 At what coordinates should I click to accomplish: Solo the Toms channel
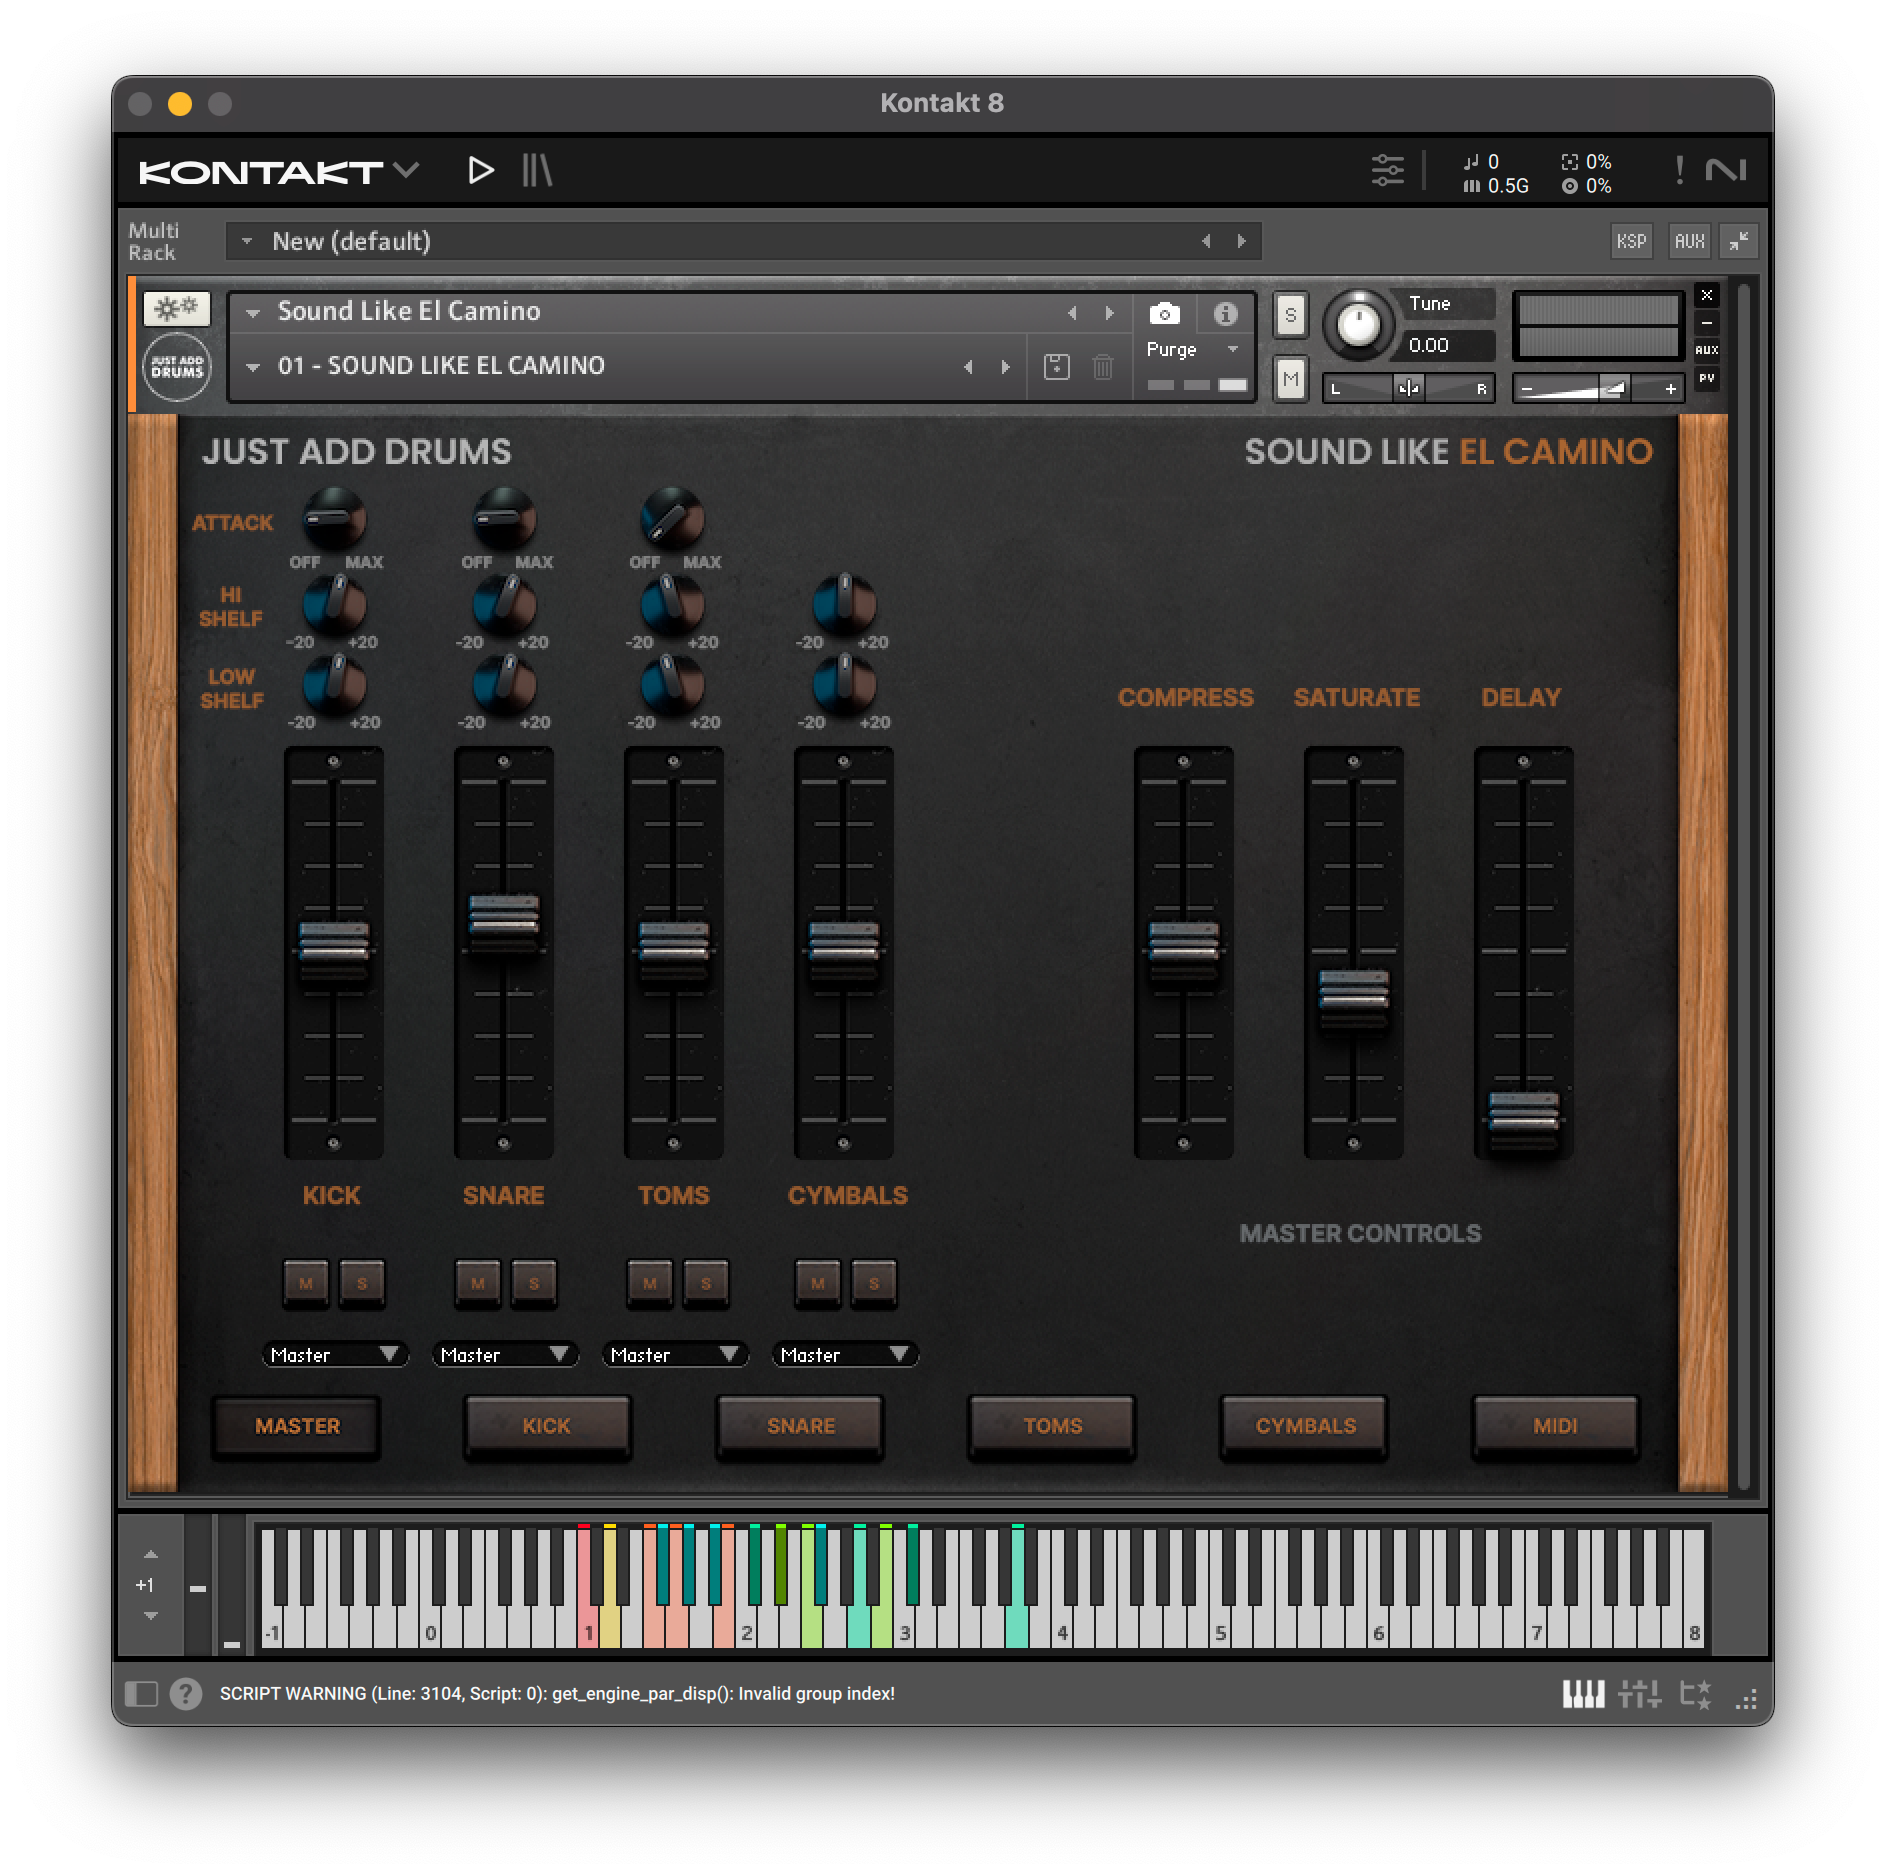tap(706, 1283)
